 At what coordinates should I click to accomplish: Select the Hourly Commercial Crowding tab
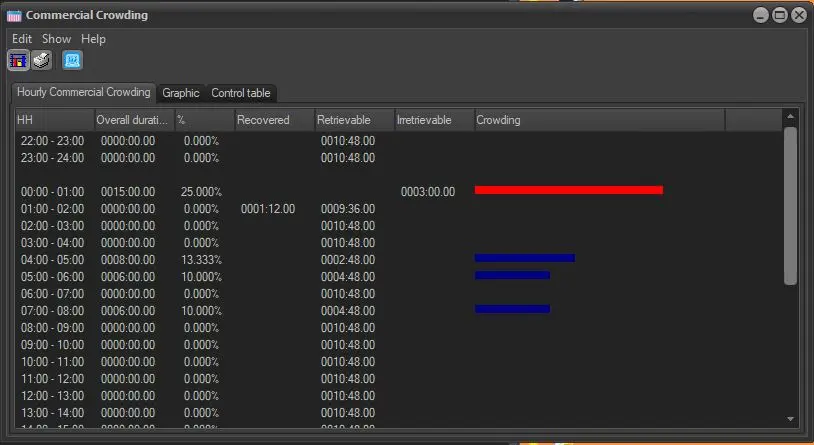click(84, 92)
